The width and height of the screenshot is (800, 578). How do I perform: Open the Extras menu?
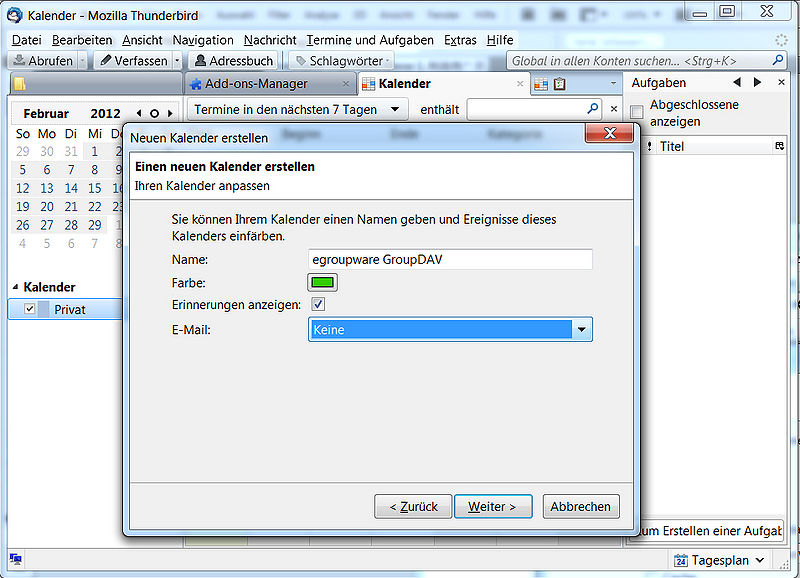[460, 40]
